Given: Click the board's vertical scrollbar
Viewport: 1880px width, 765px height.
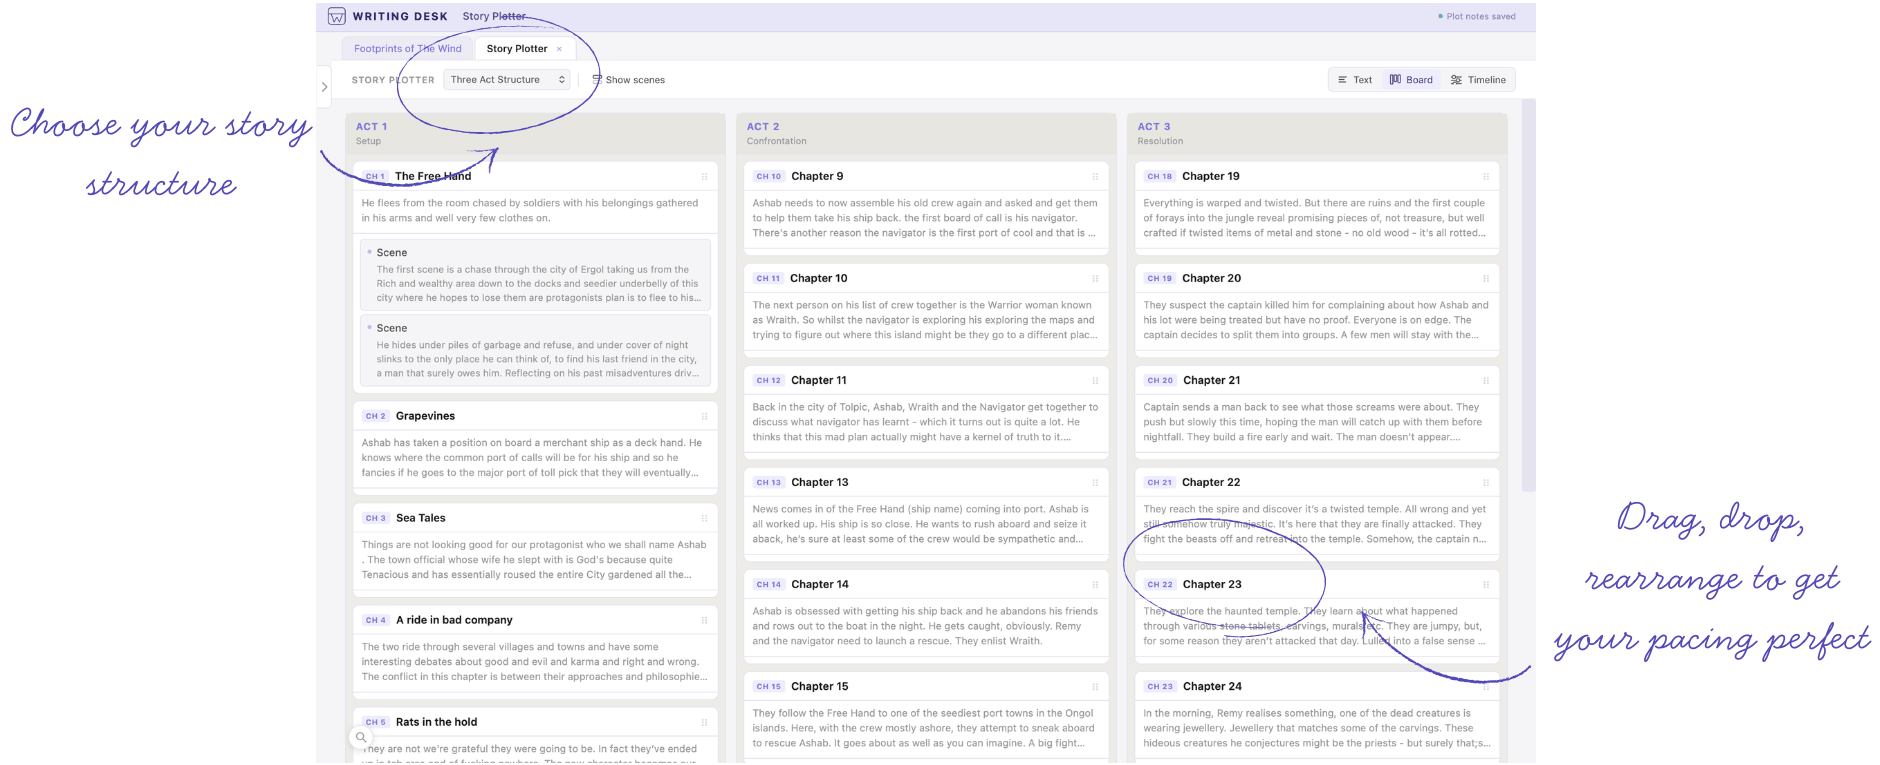Looking at the screenshot, I should (x=1528, y=295).
